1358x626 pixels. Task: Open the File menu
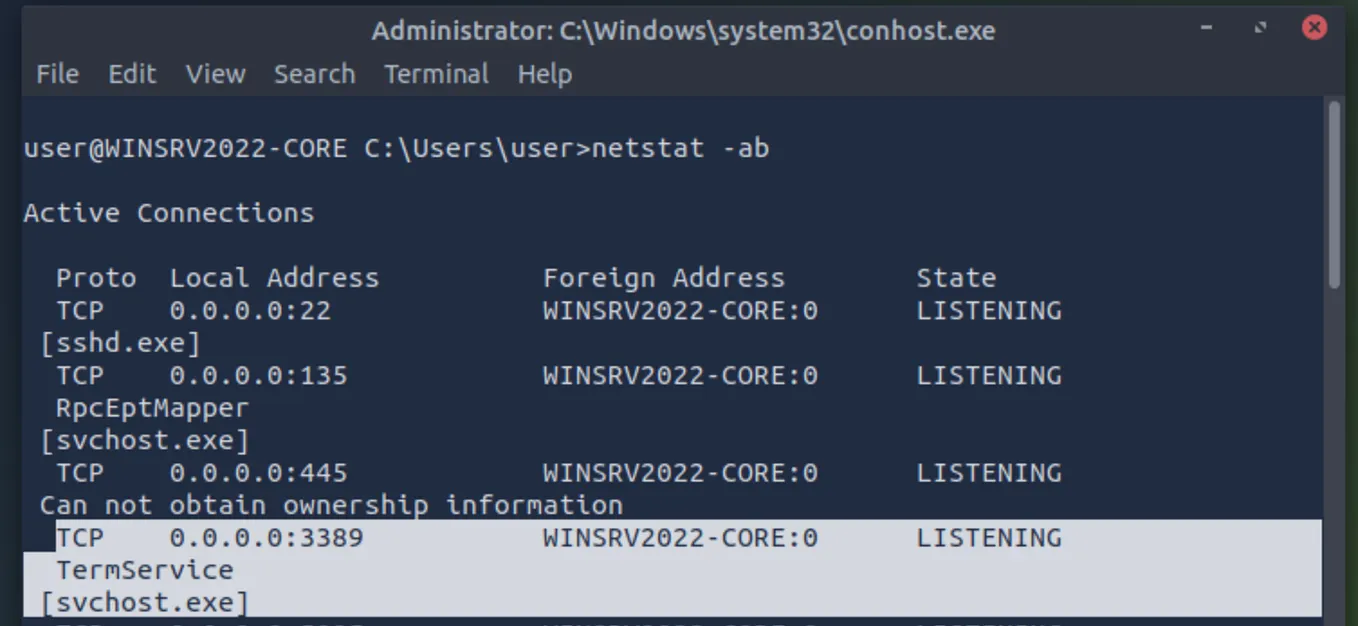click(57, 73)
